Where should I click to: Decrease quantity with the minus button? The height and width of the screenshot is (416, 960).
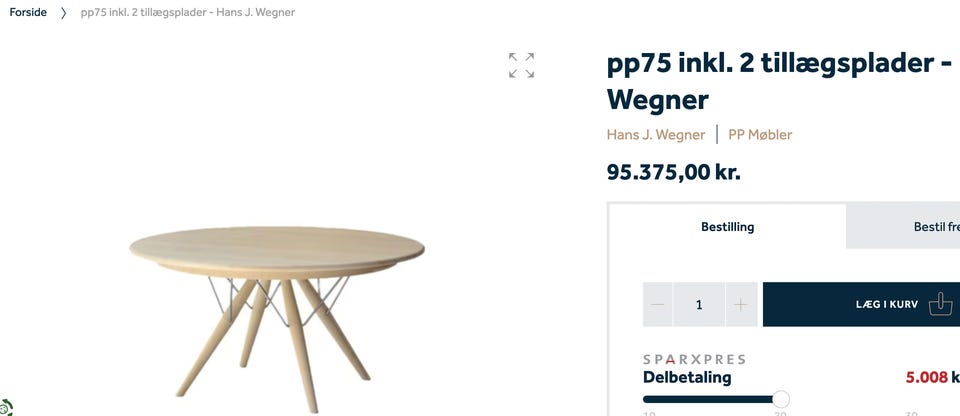[x=658, y=304]
